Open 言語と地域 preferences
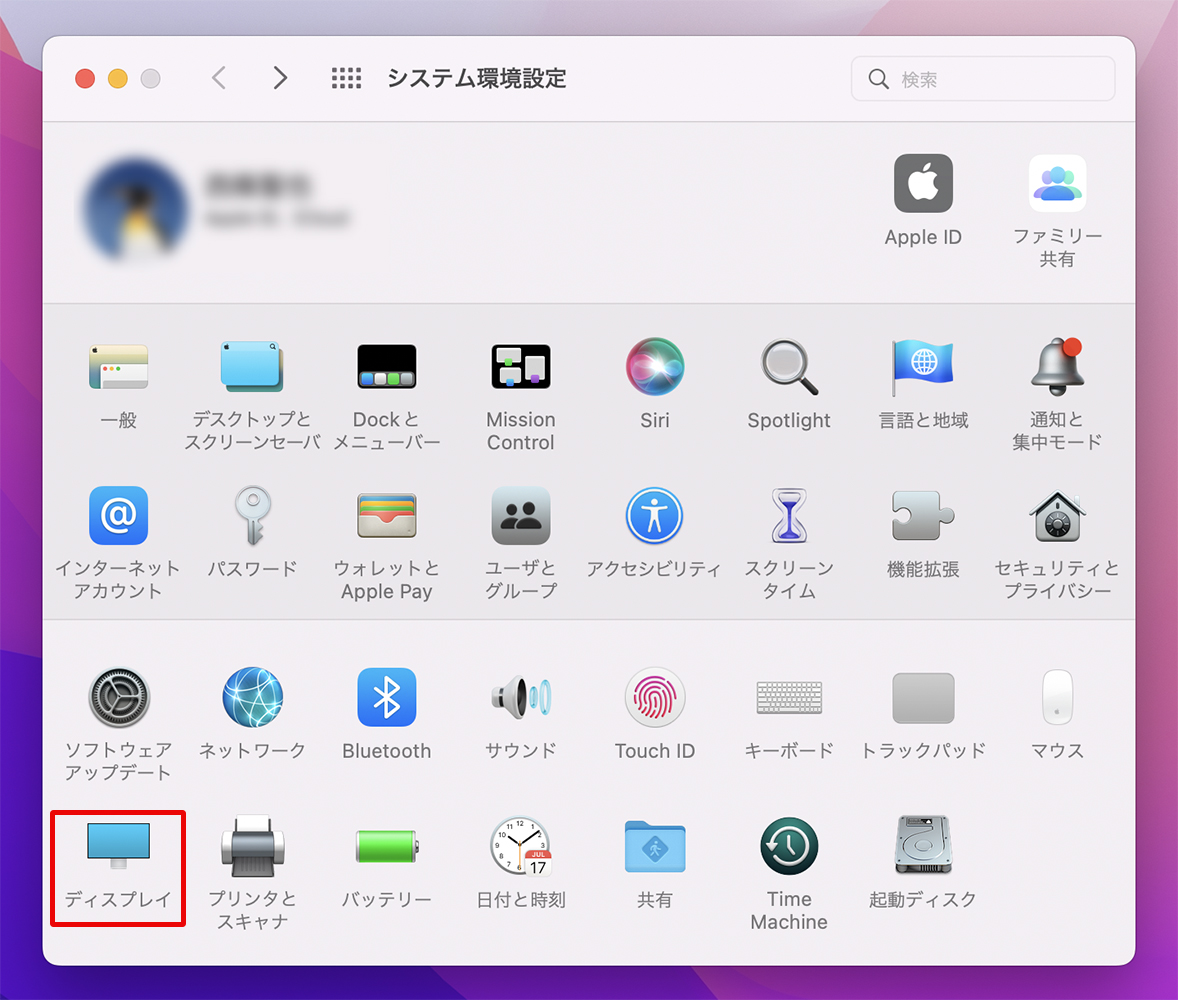 (923, 367)
